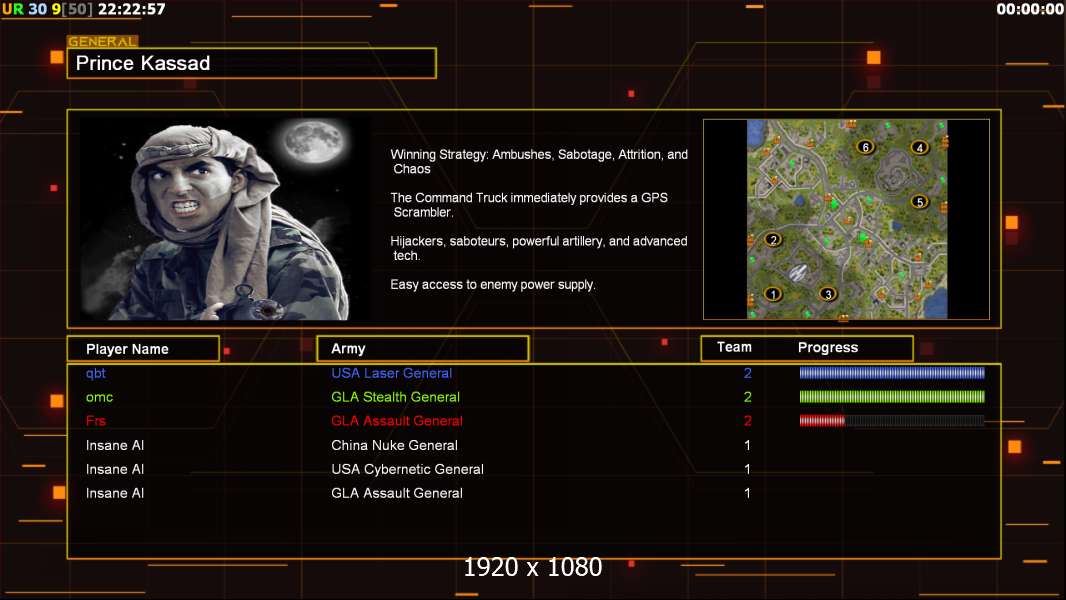The height and width of the screenshot is (600, 1066).
Task: Click the Winning Strategy description text
Action: 539,162
